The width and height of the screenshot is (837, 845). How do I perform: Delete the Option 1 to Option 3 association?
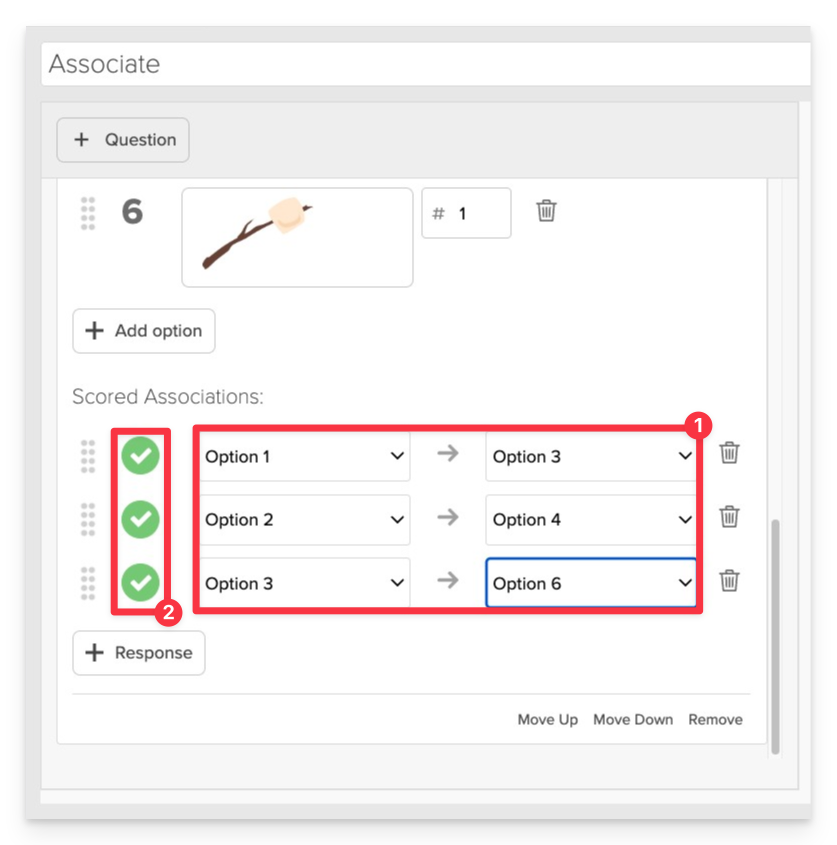pyautogui.click(x=729, y=453)
